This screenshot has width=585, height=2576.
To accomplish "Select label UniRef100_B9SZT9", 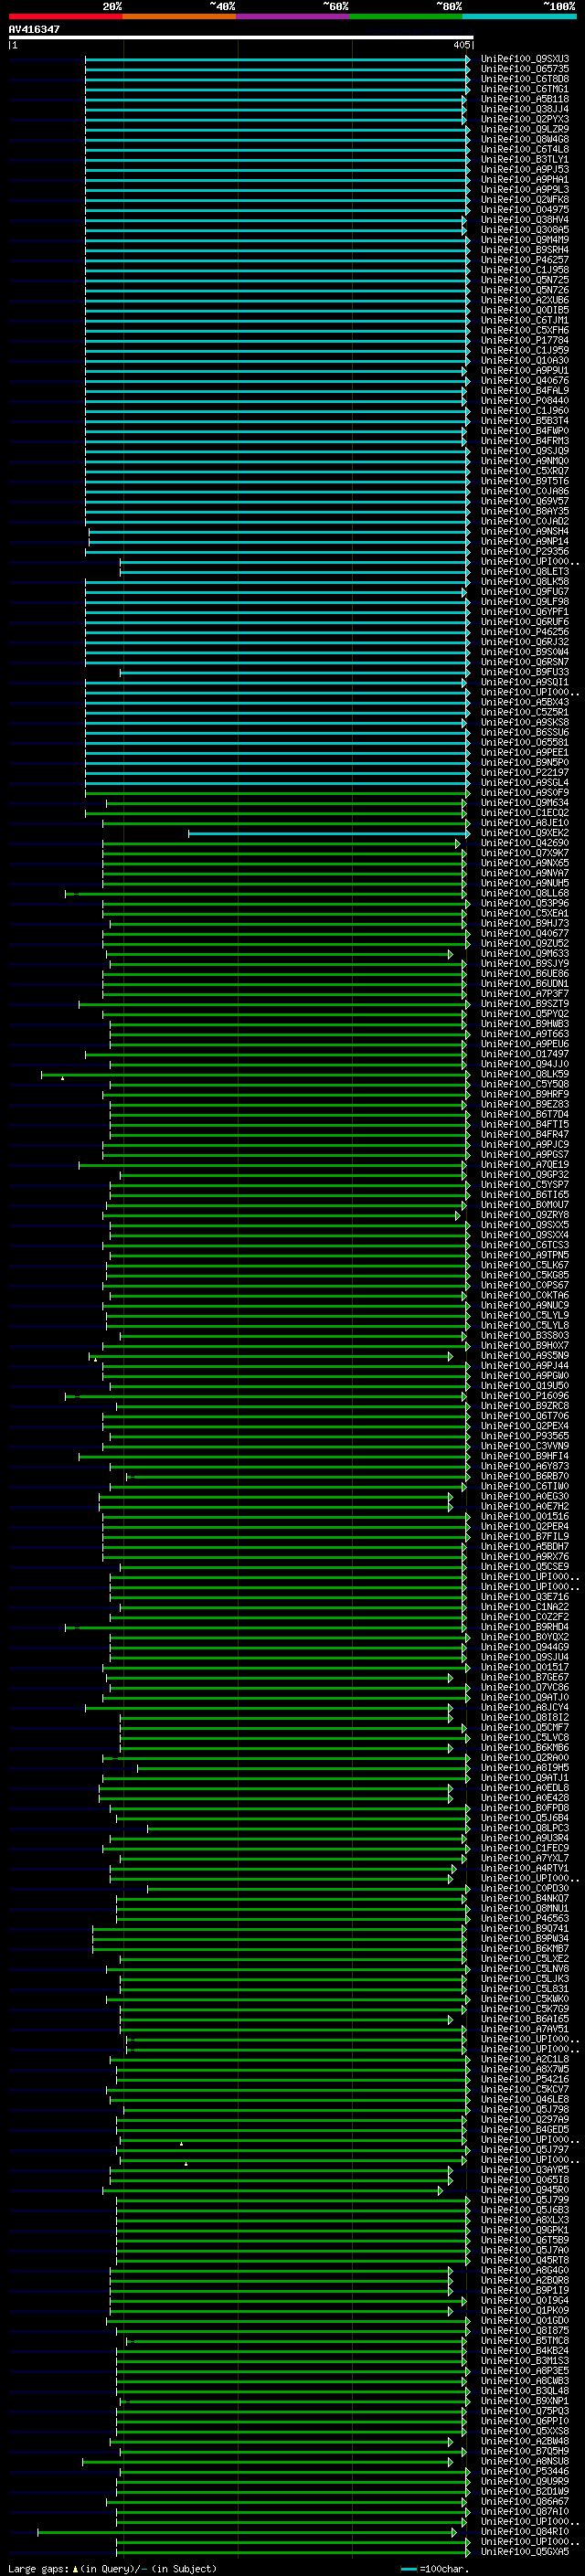I will click(525, 1004).
